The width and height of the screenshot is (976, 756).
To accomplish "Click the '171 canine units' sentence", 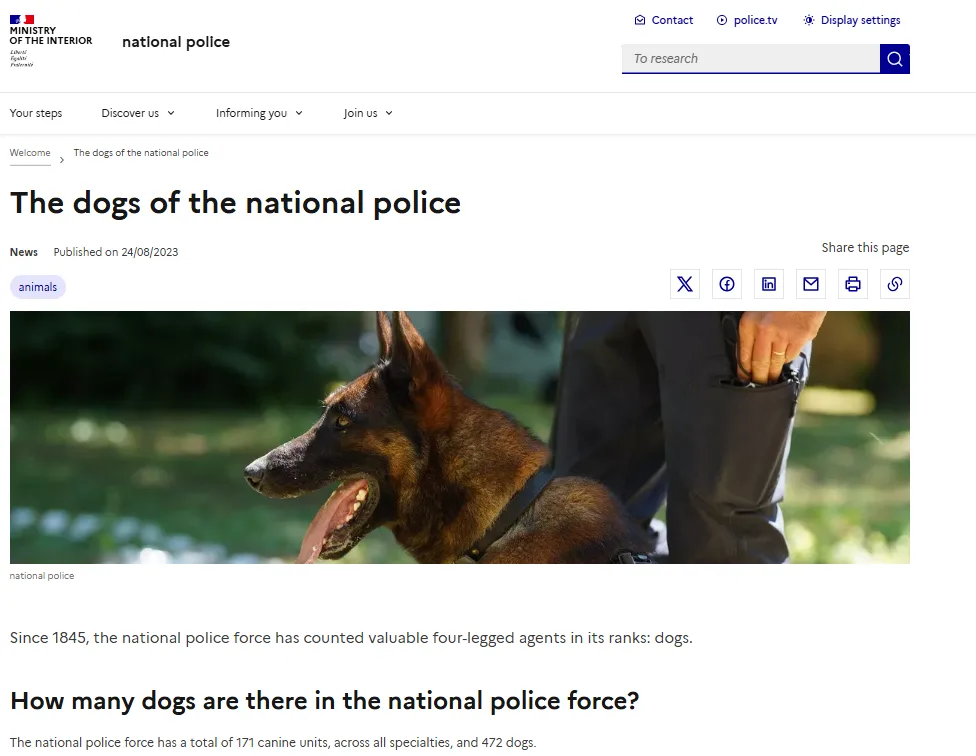I will pyautogui.click(x=273, y=742).
